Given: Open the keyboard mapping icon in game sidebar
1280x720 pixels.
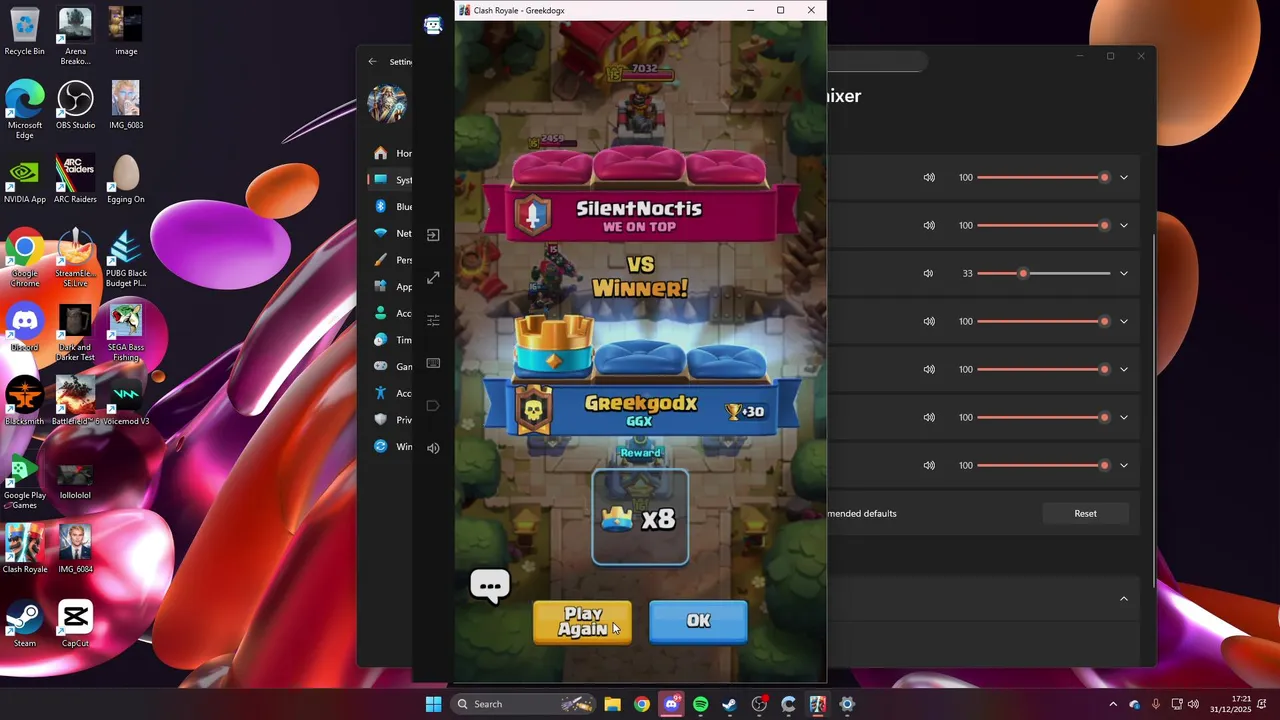Looking at the screenshot, I should pos(433,363).
